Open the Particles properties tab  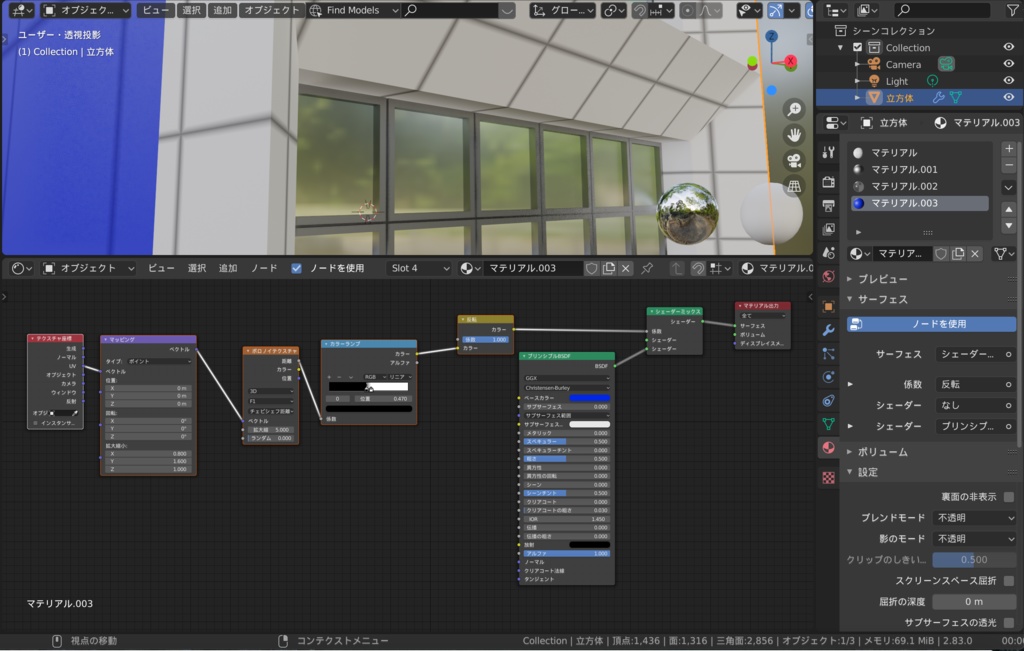point(828,353)
